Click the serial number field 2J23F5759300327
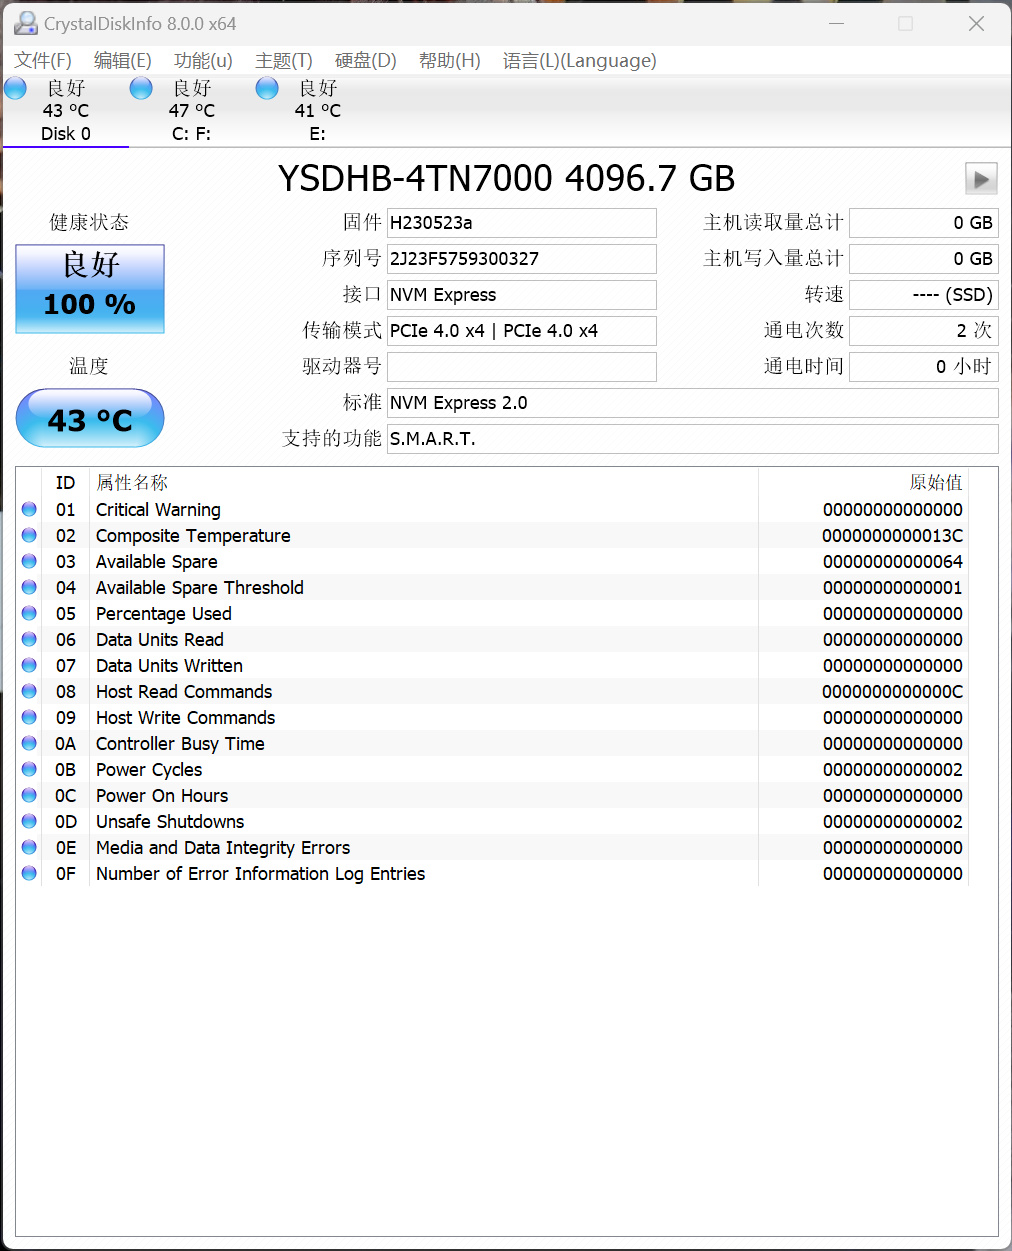The height and width of the screenshot is (1251, 1012). pyautogui.click(x=522, y=259)
